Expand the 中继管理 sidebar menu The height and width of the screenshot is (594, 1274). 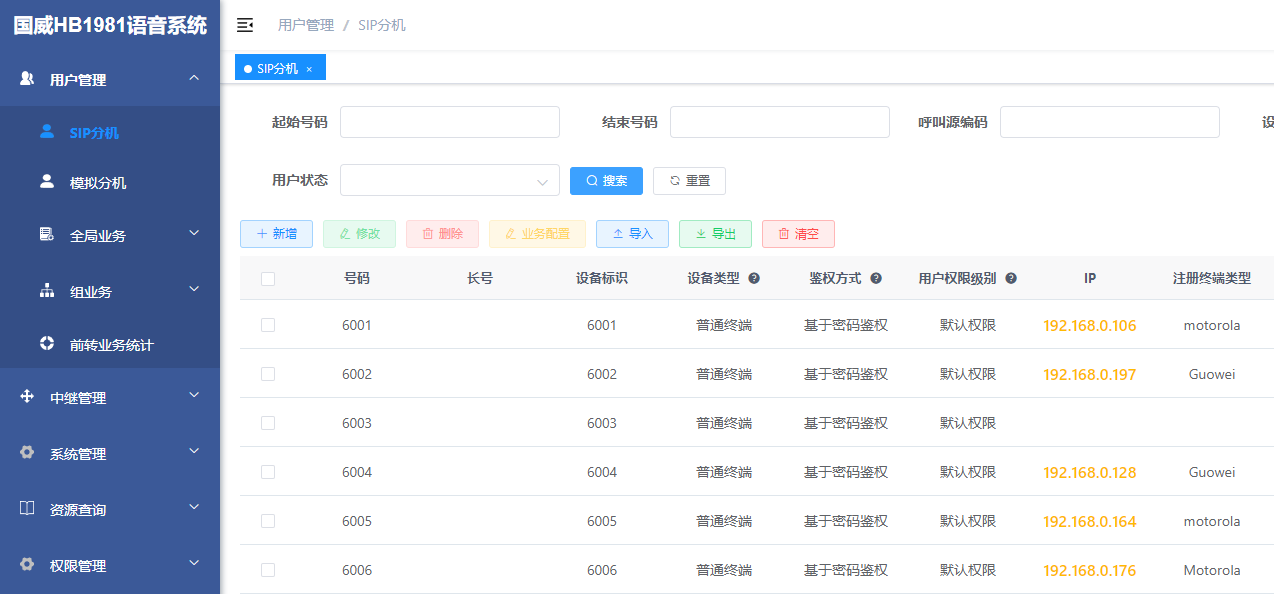point(110,398)
